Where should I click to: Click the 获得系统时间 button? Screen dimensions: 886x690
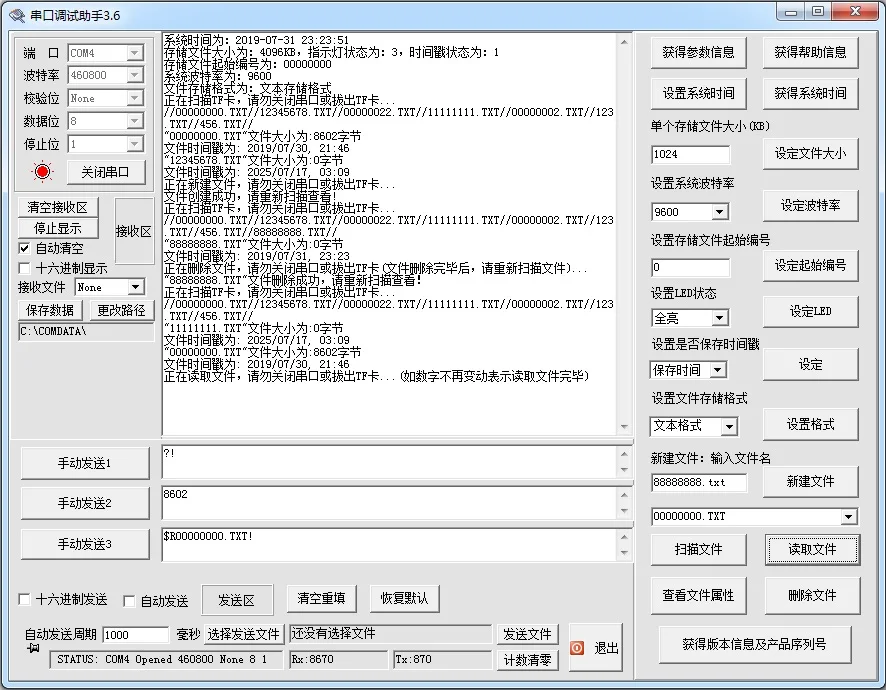(810, 93)
